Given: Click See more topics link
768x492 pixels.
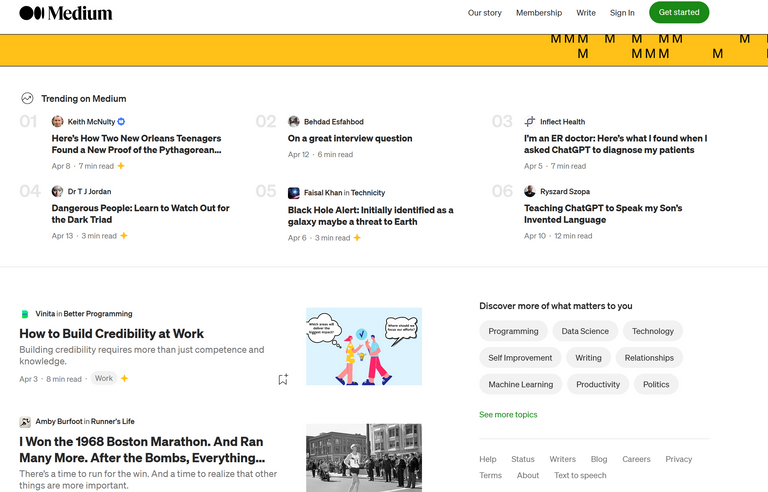Looking at the screenshot, I should [x=508, y=415].
